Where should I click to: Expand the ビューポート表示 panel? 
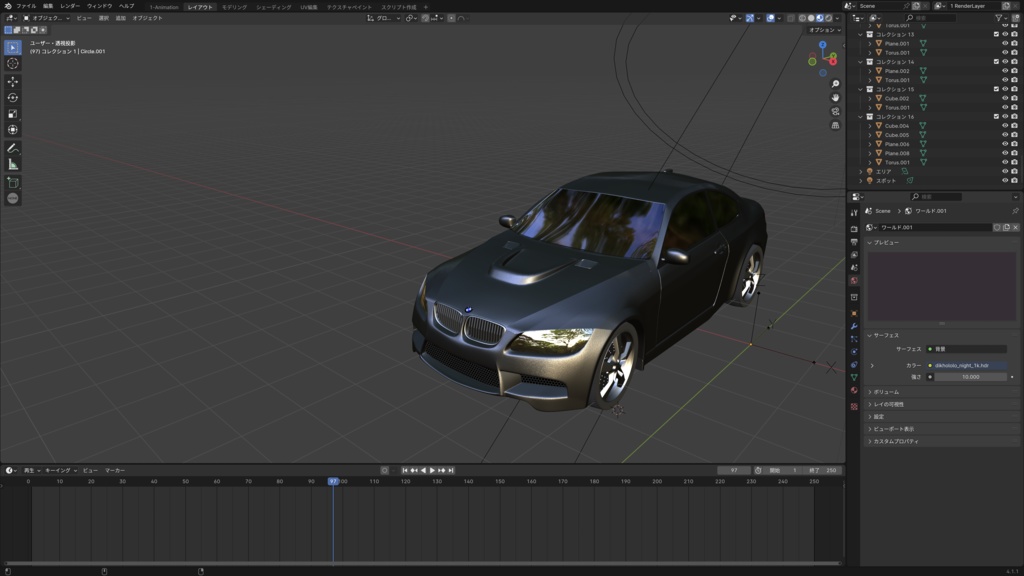coord(940,429)
